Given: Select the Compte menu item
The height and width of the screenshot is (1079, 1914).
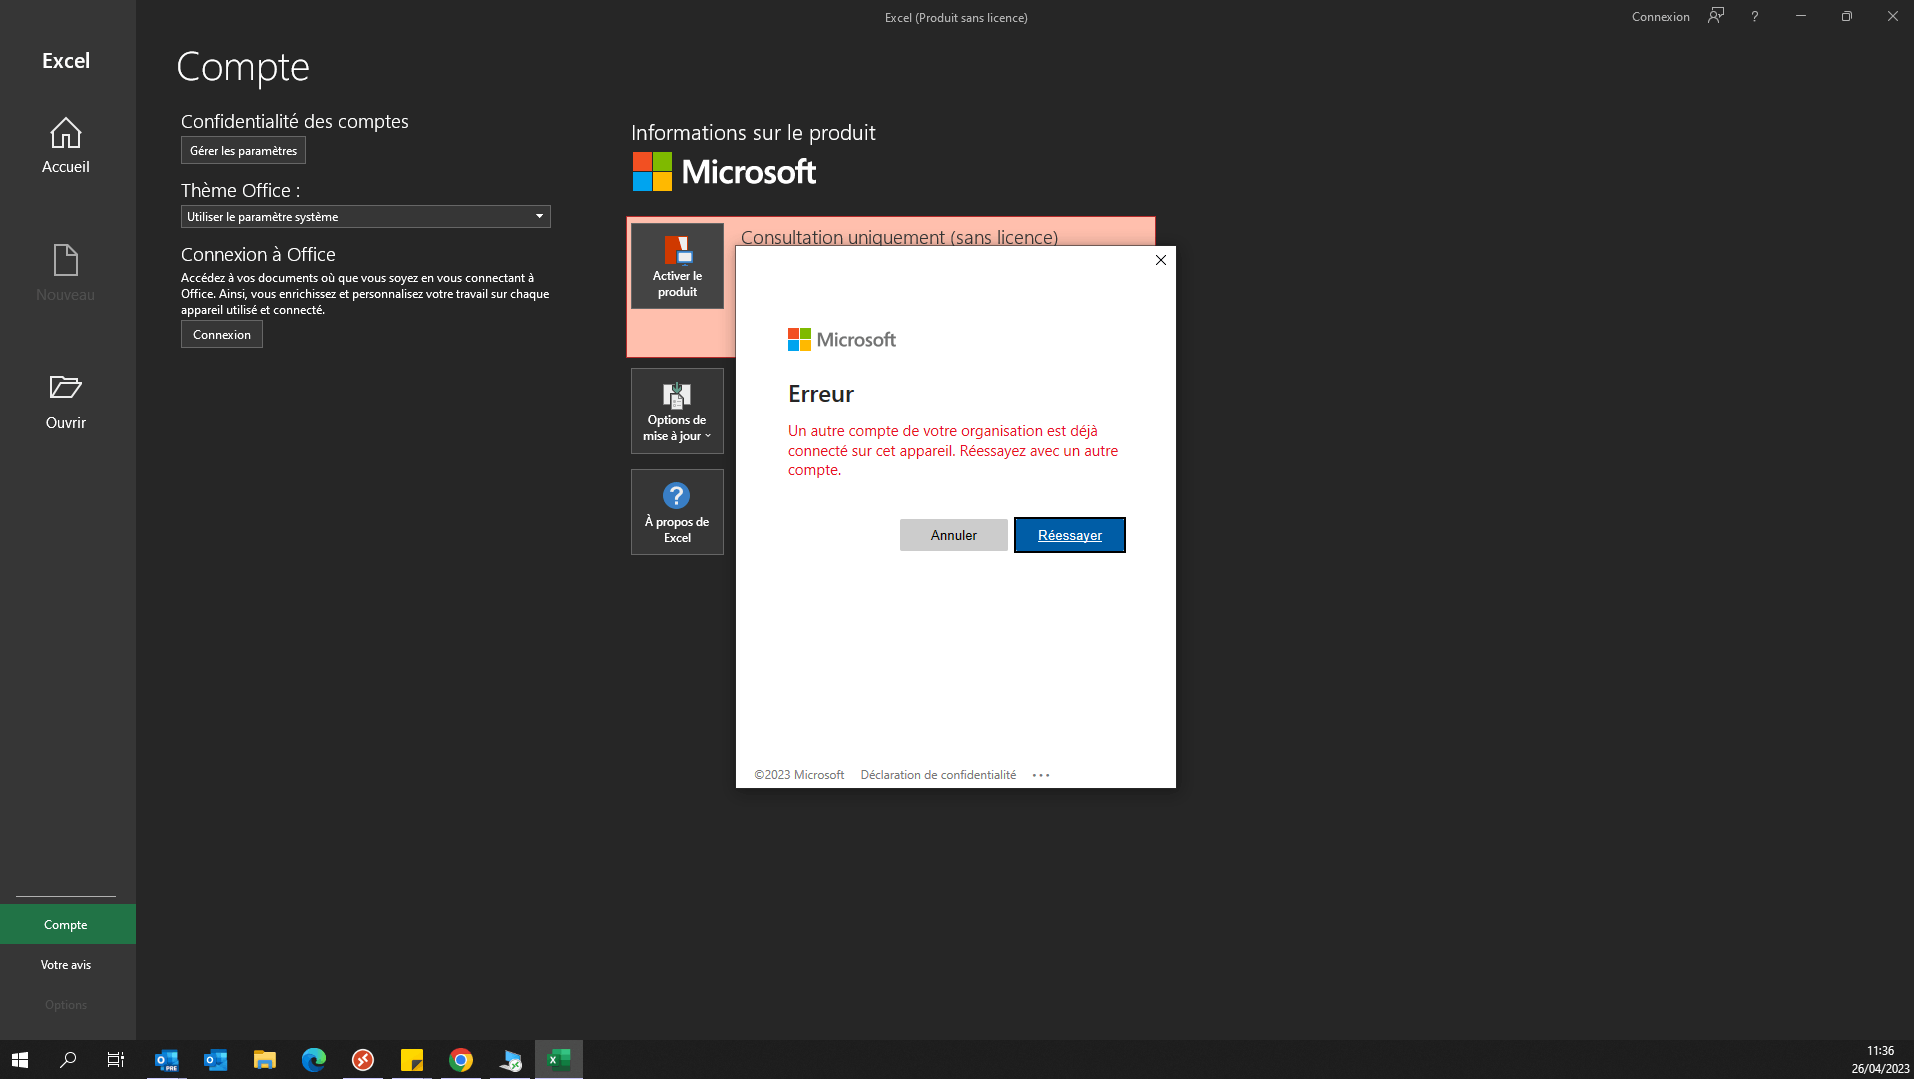Looking at the screenshot, I should (66, 925).
